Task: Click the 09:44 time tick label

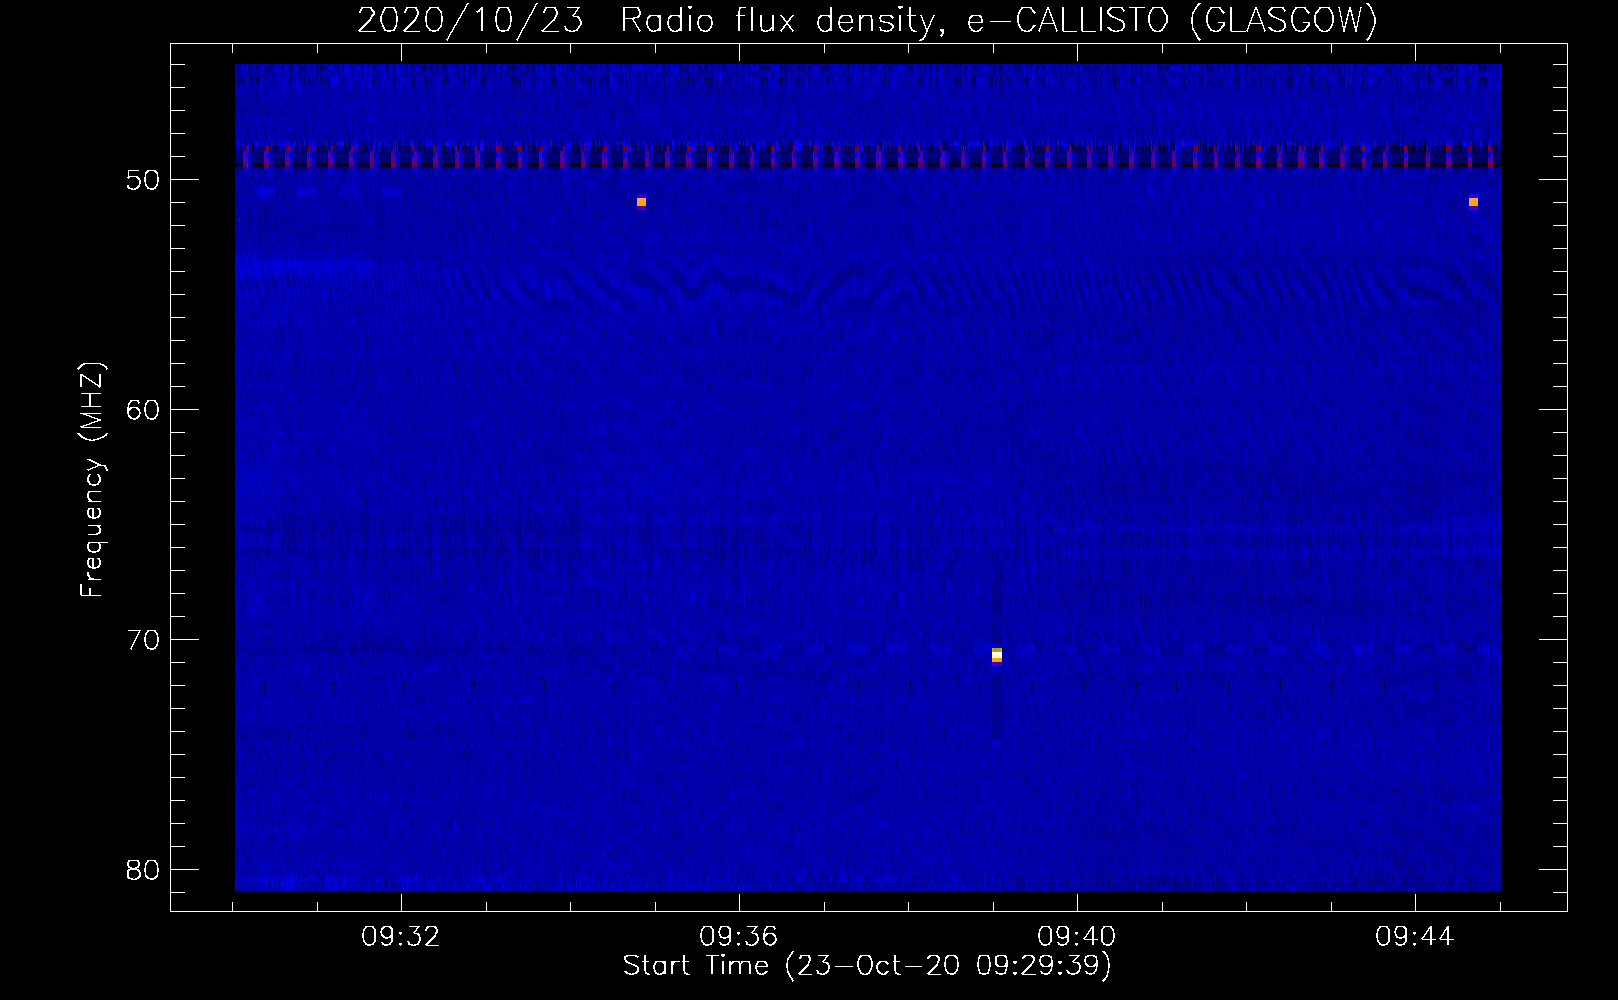Action: click(x=1415, y=937)
